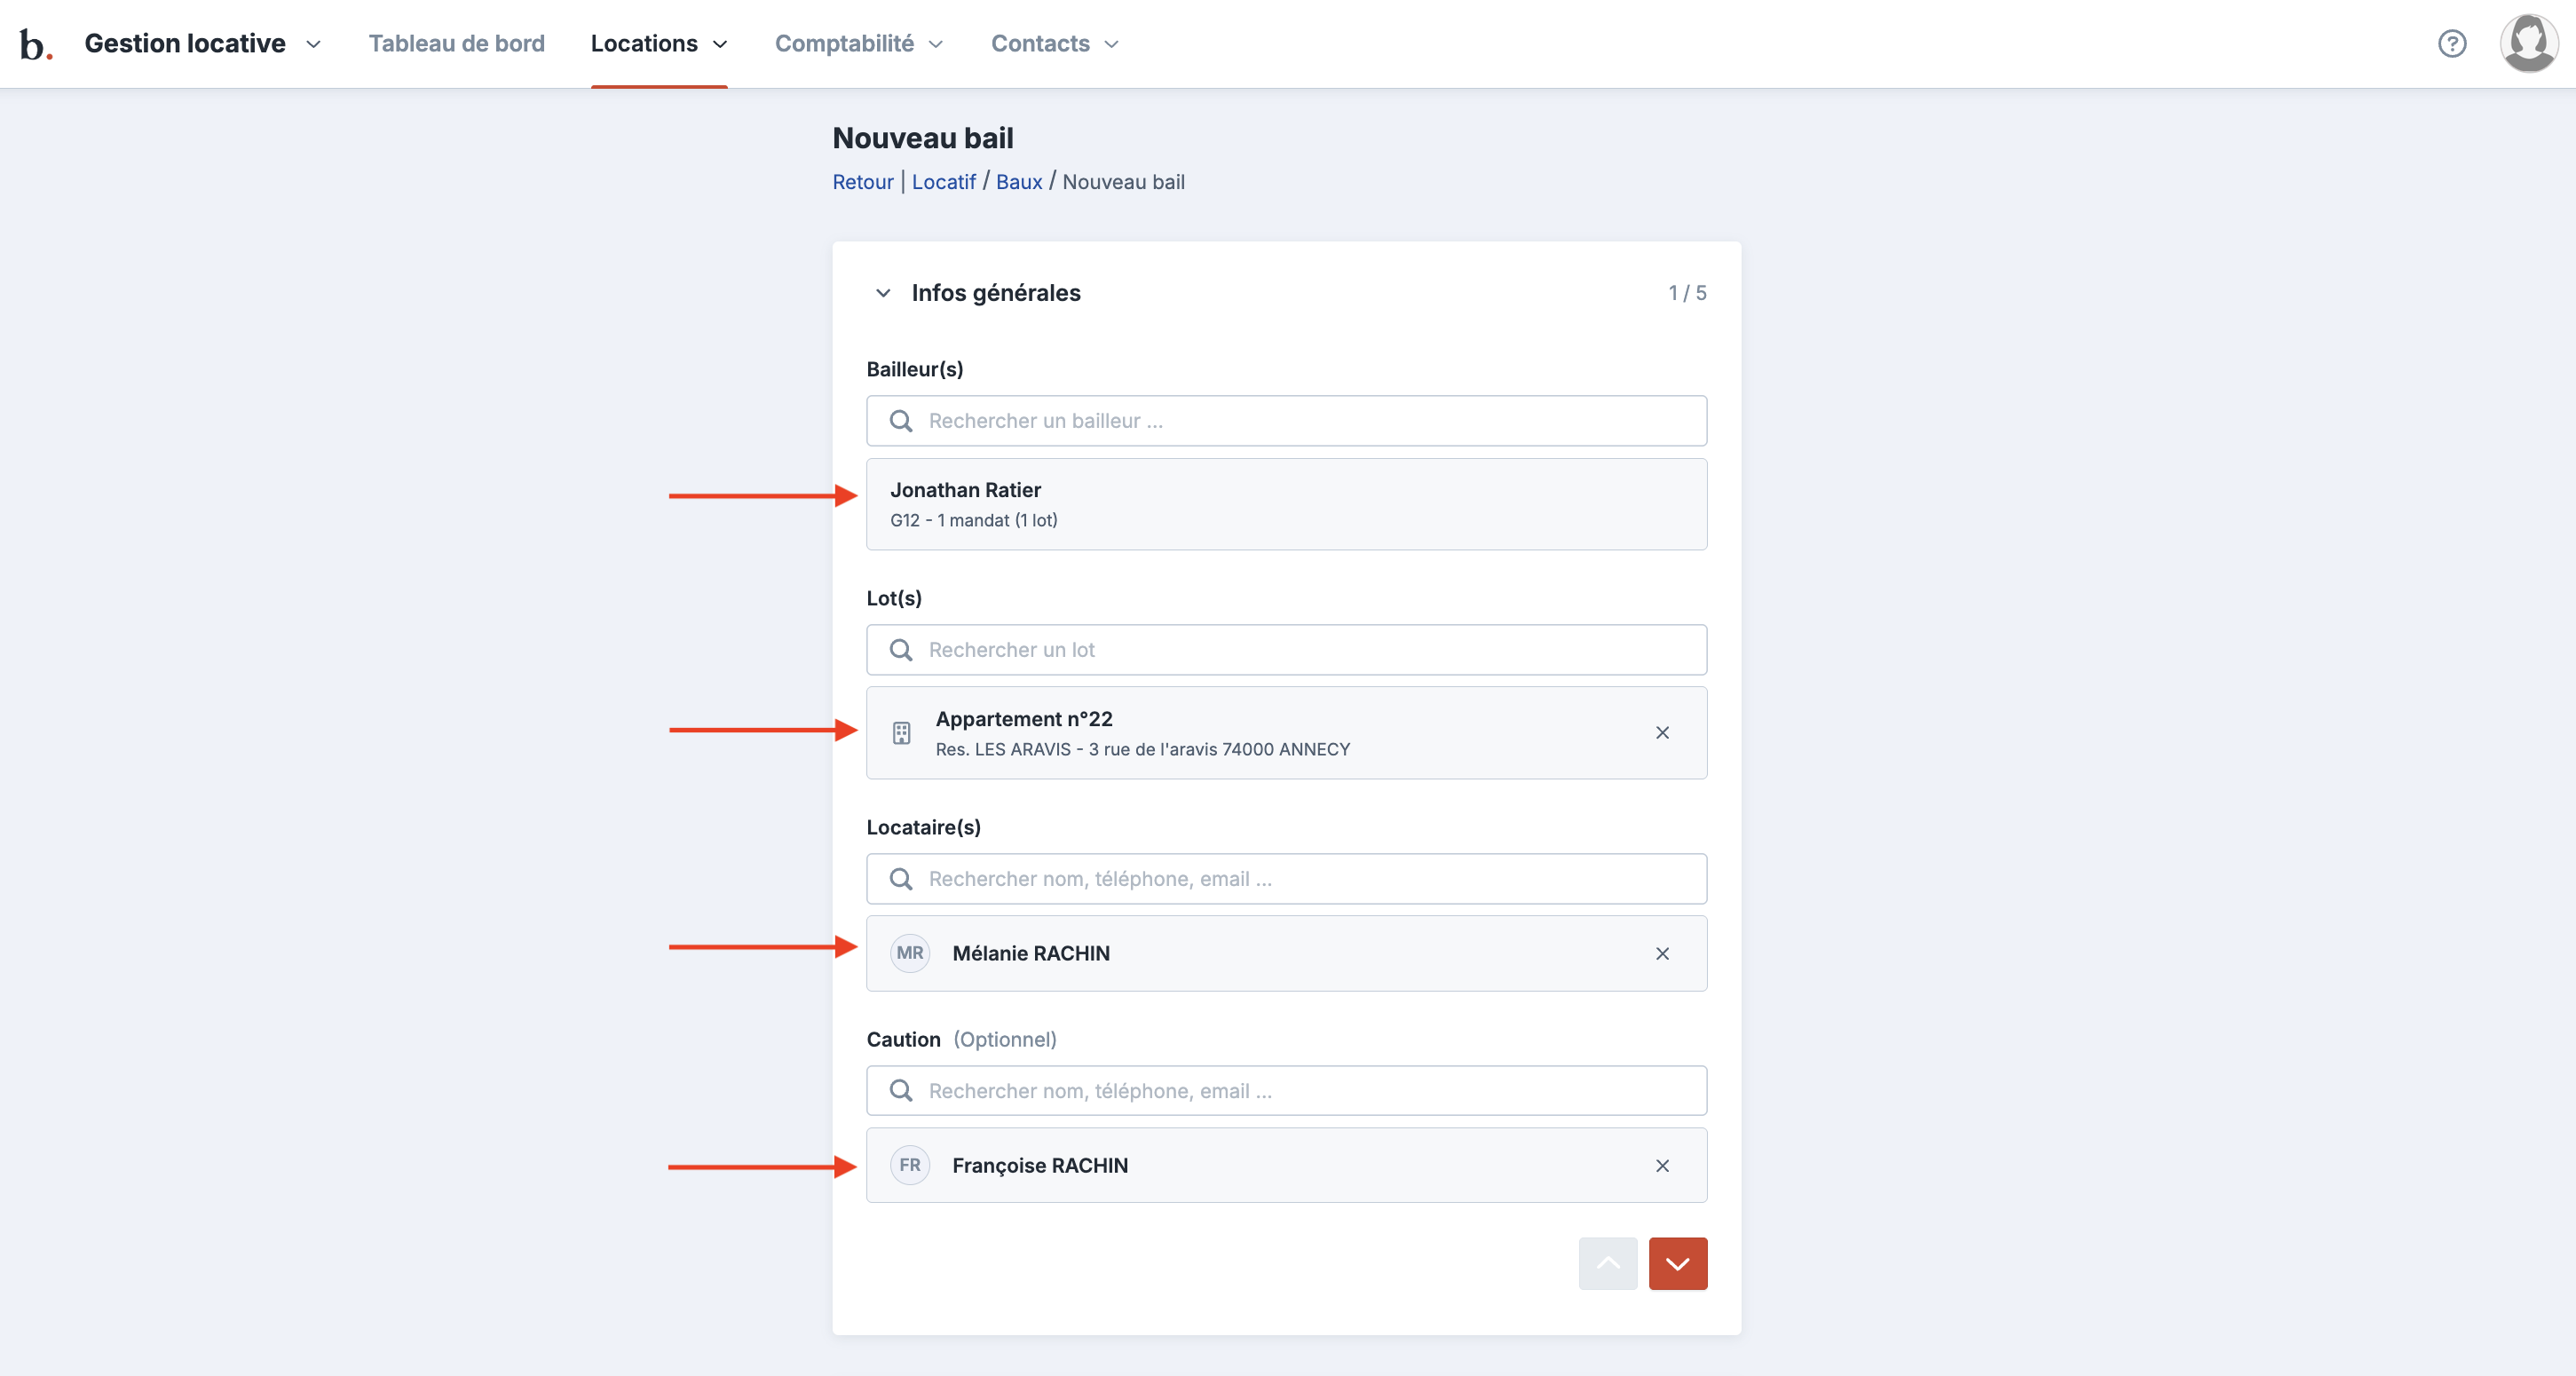Click the MR initials avatar

click(x=909, y=953)
